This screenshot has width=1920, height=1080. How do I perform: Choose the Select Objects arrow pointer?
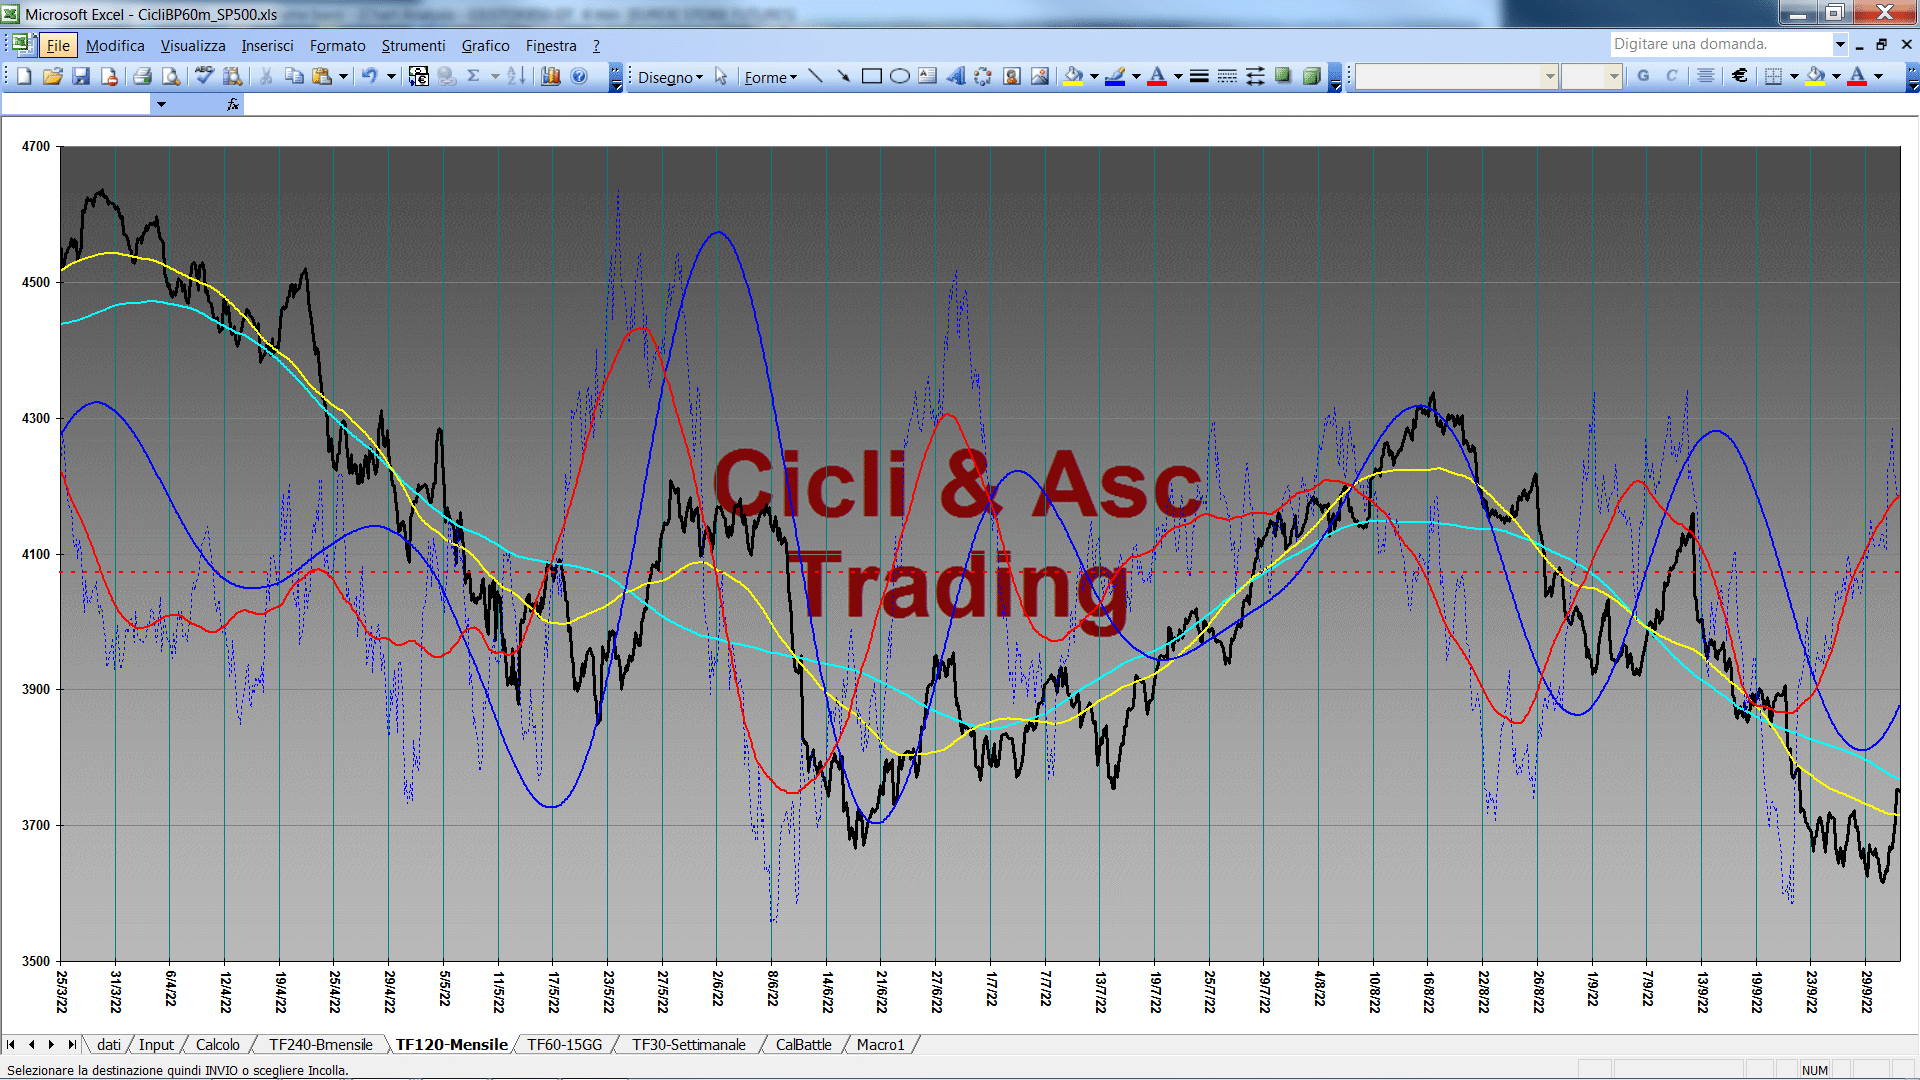tap(721, 77)
